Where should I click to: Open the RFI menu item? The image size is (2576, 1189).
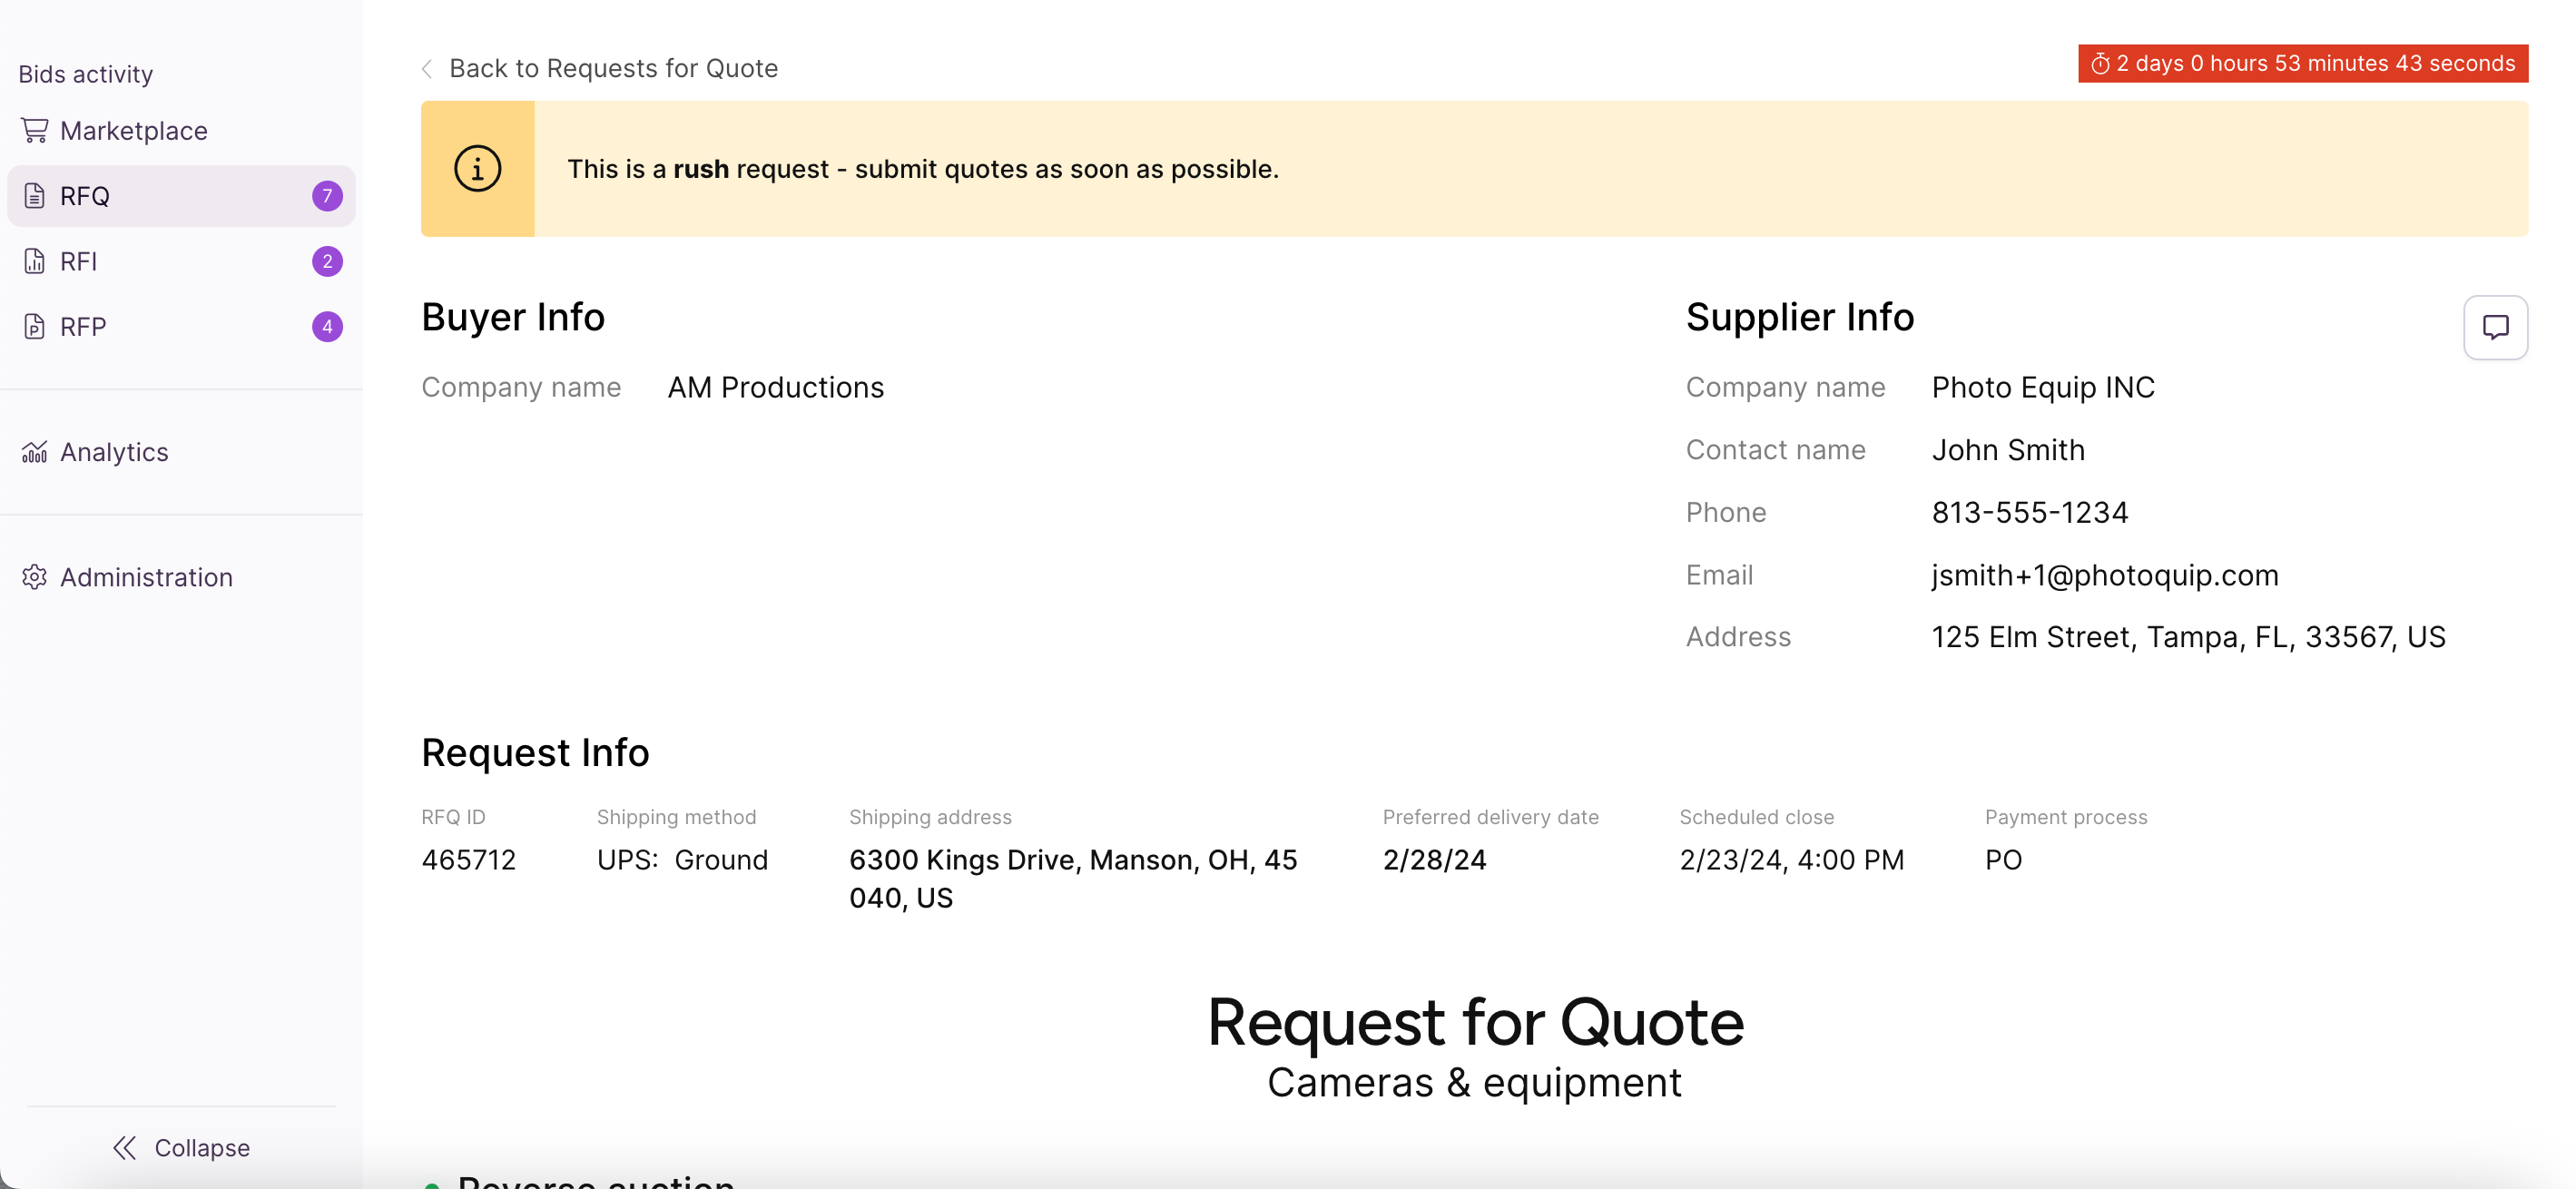tap(79, 261)
